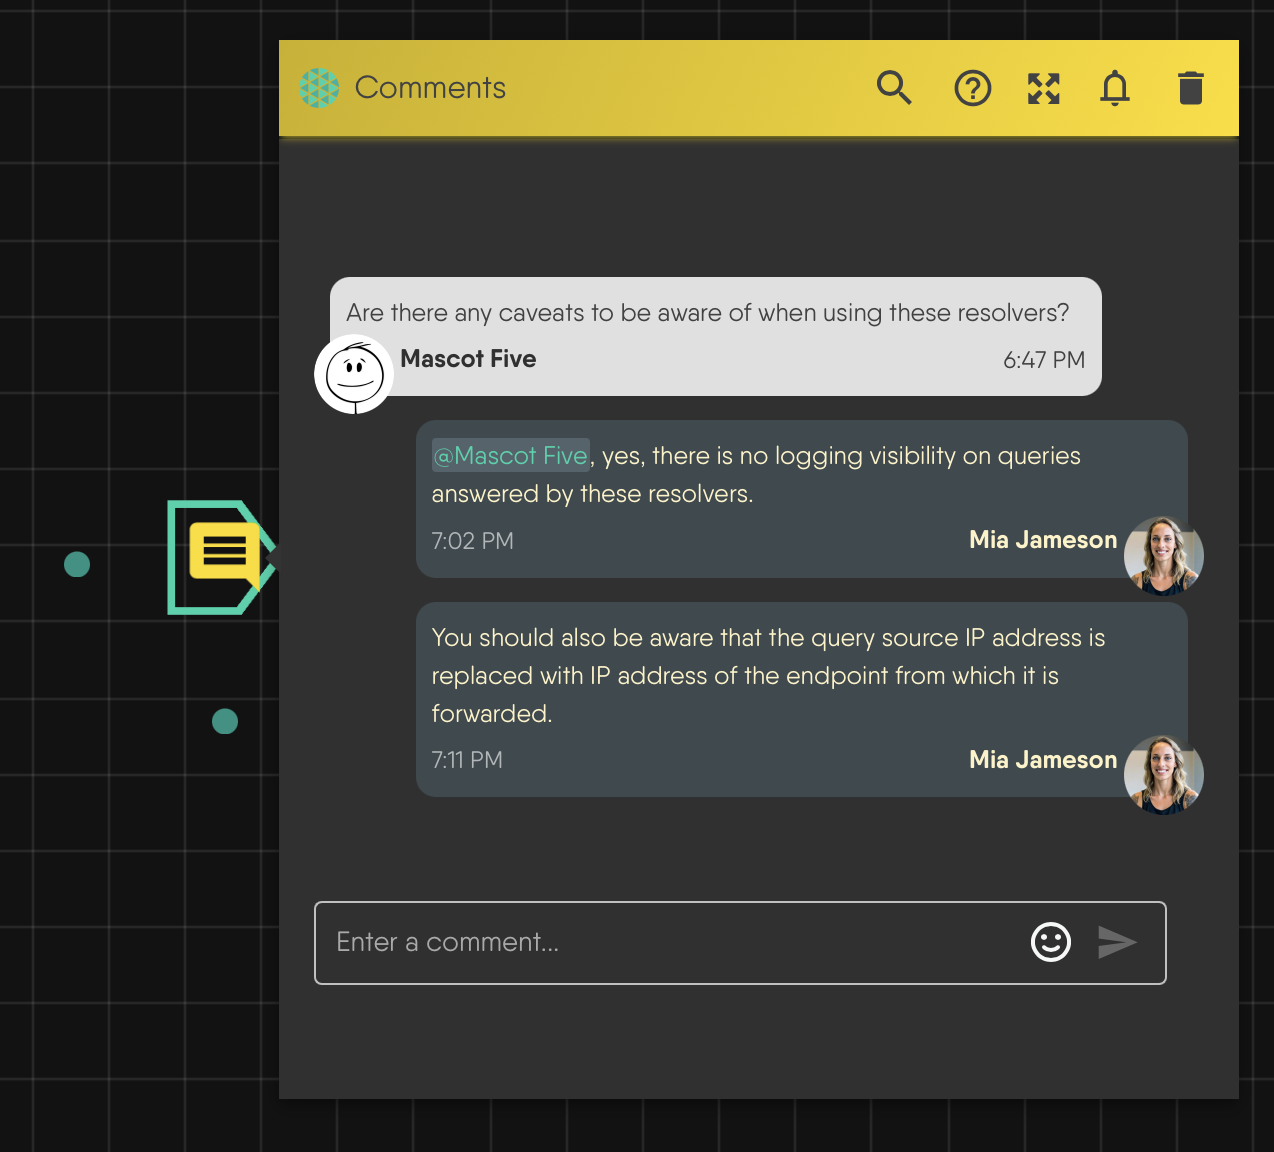Select the yellow comment marker on the canvas
1274x1152 pixels.
[x=222, y=557]
